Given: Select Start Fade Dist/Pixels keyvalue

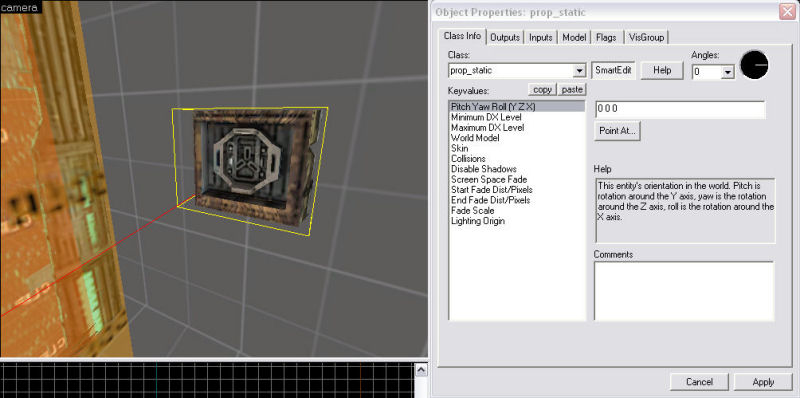Looking at the screenshot, I should click(516, 190).
